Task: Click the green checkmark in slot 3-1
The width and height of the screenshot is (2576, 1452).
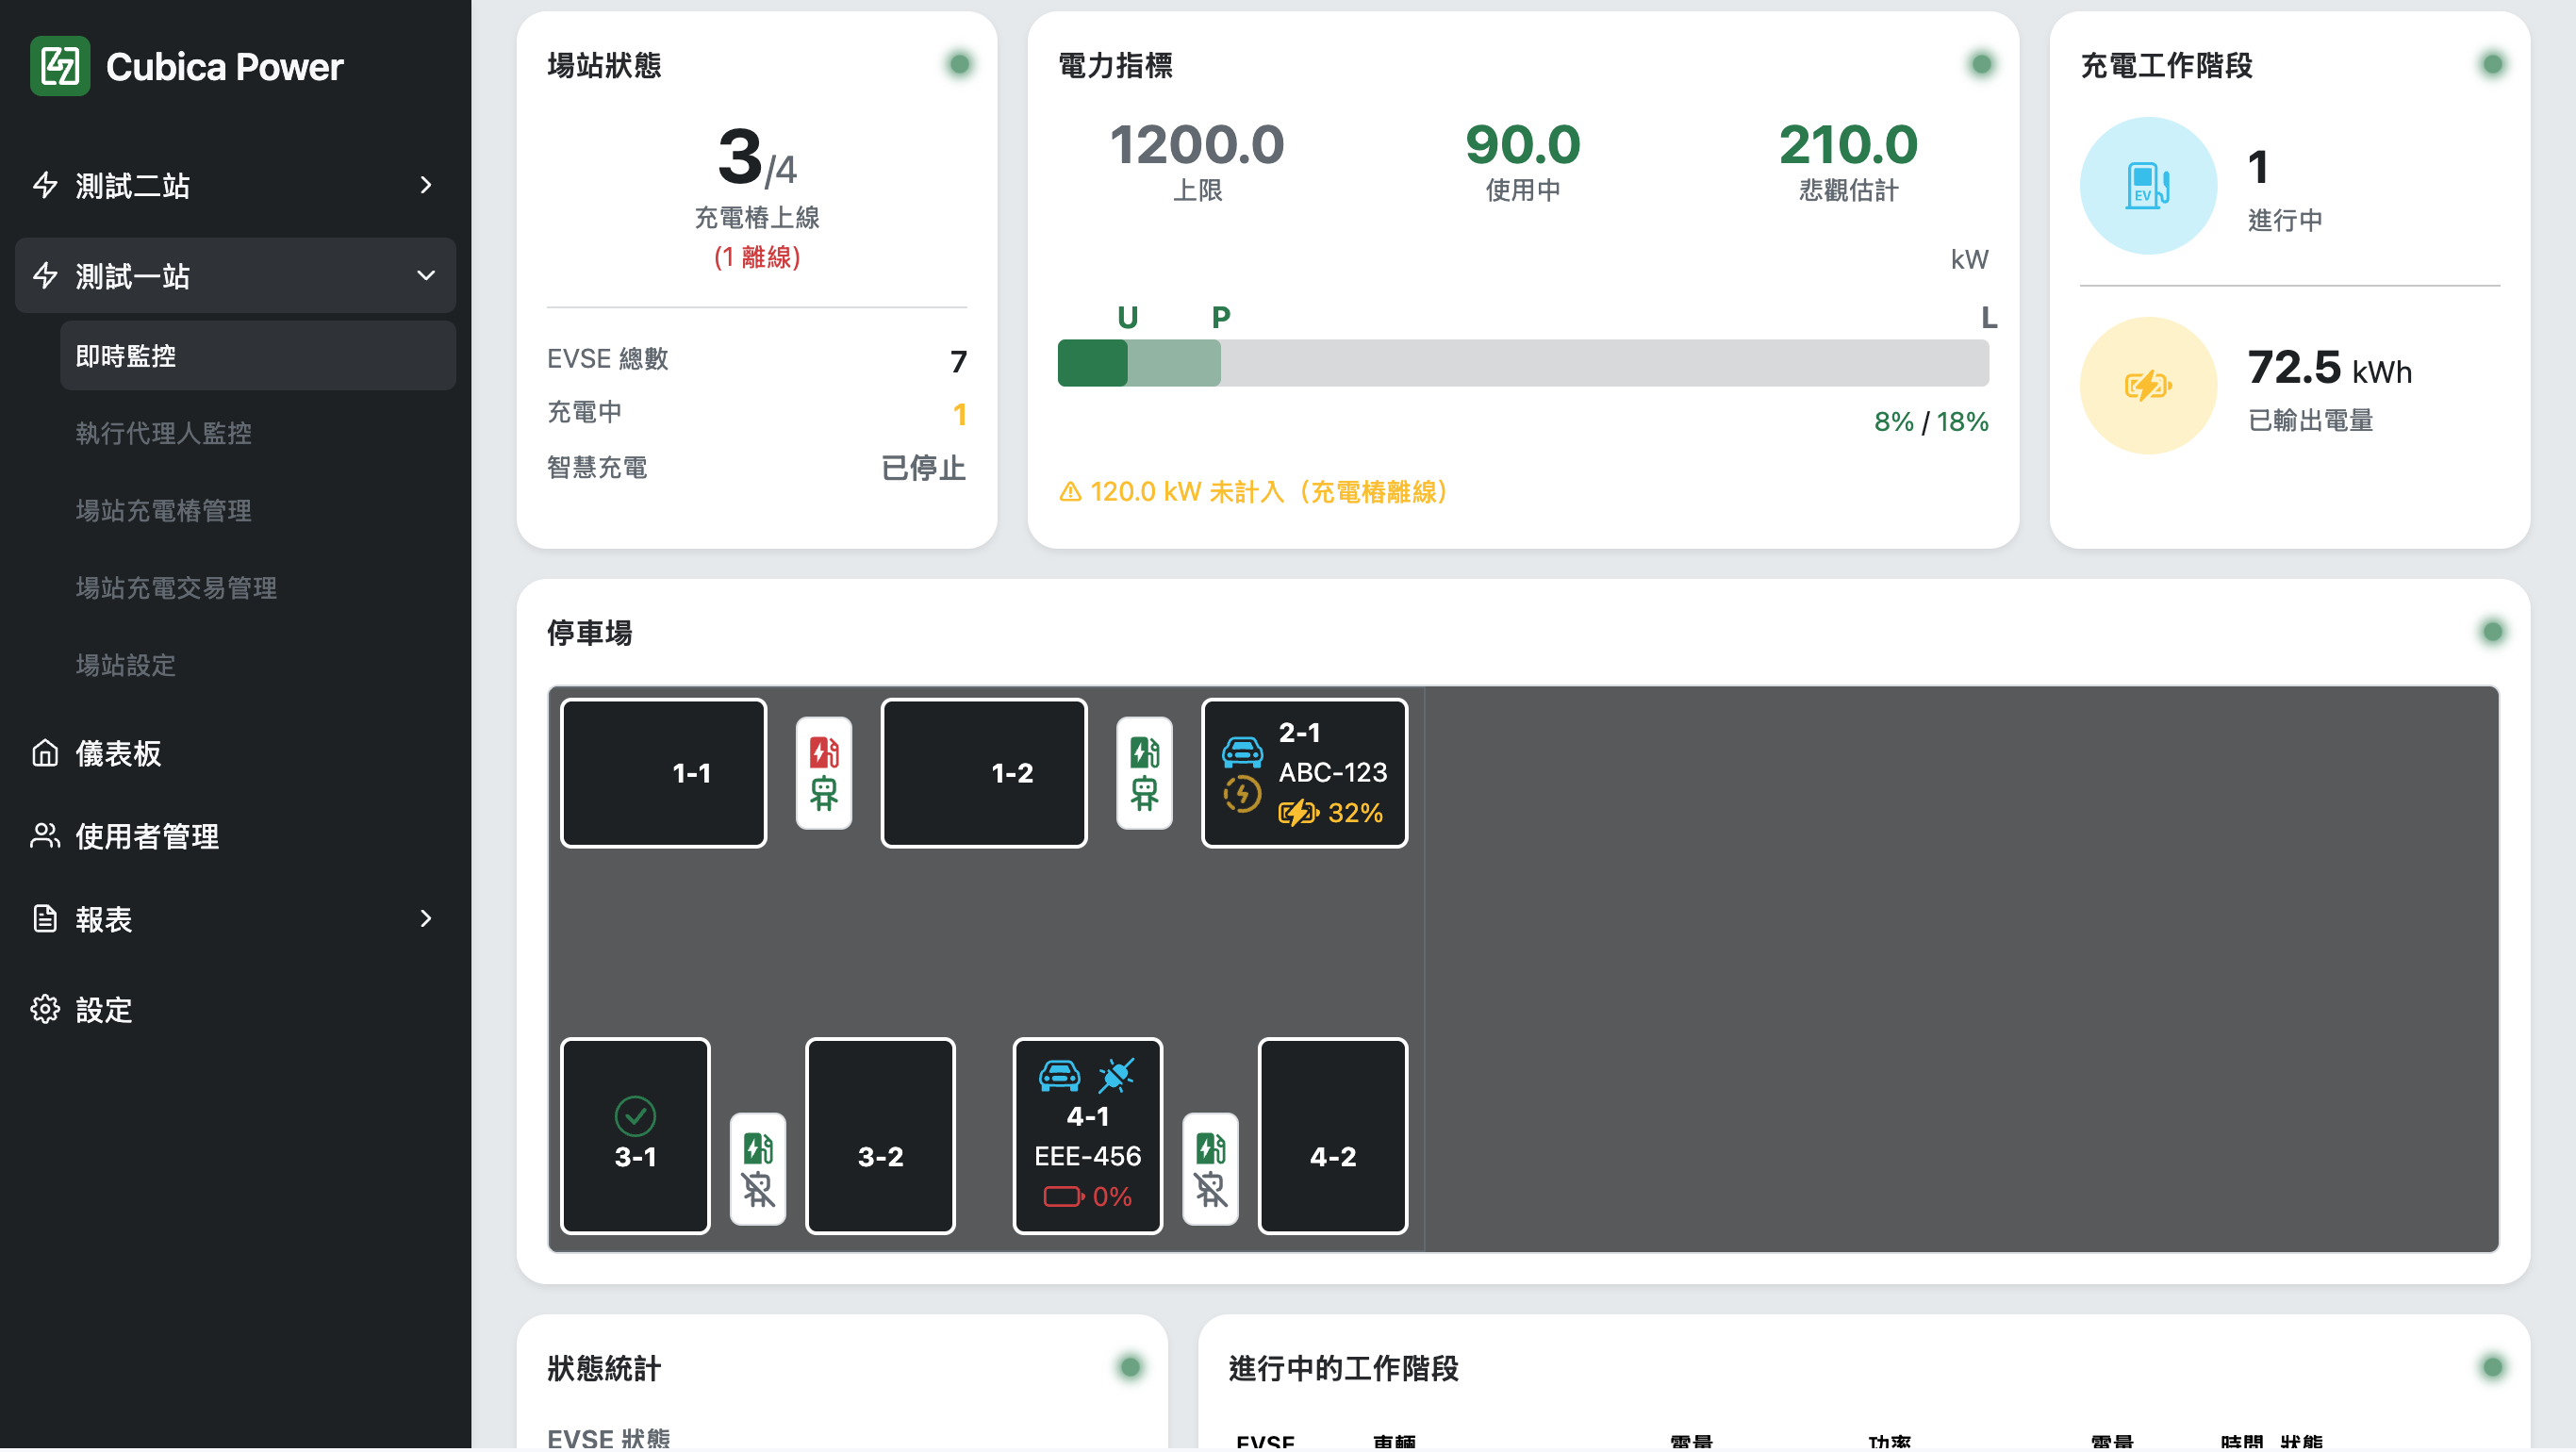Action: (635, 1115)
